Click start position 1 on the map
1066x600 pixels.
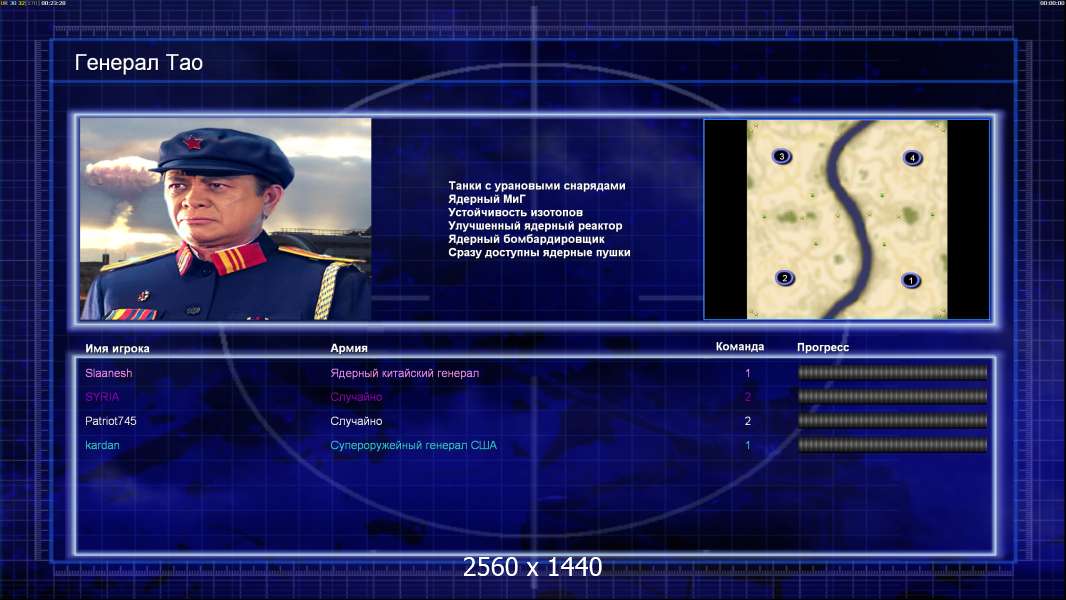point(911,280)
